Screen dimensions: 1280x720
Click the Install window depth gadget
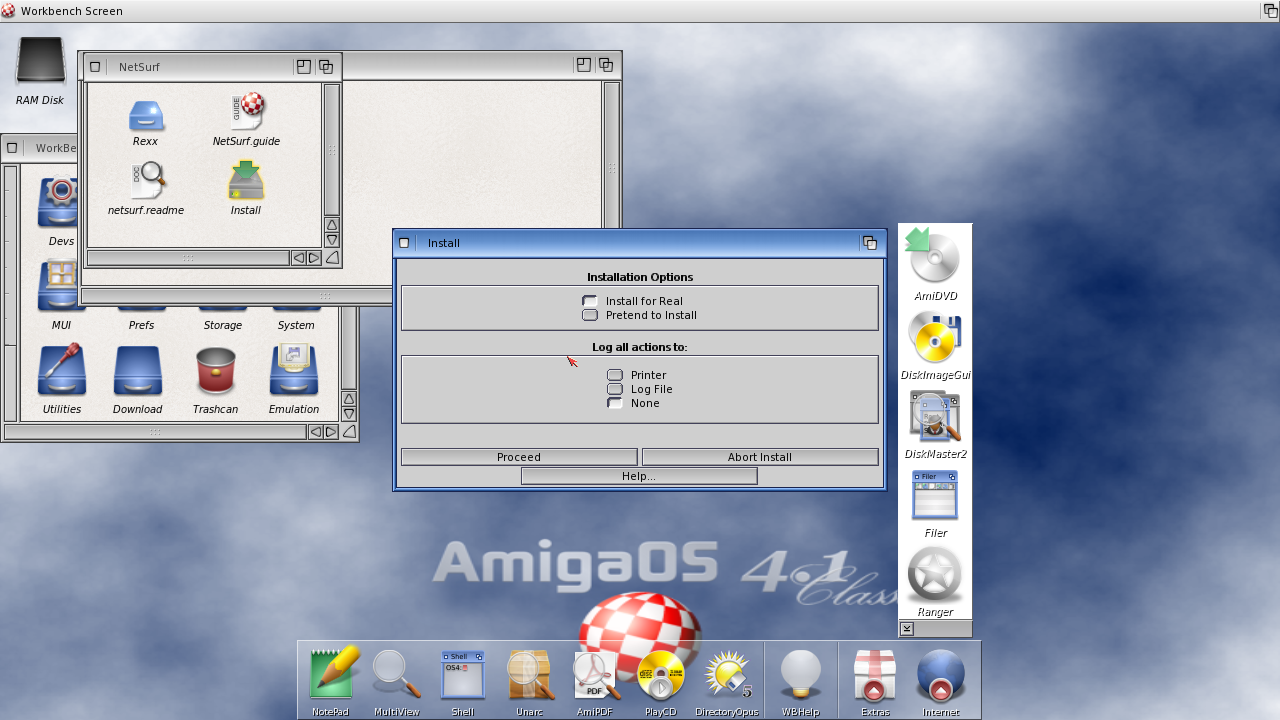click(870, 243)
